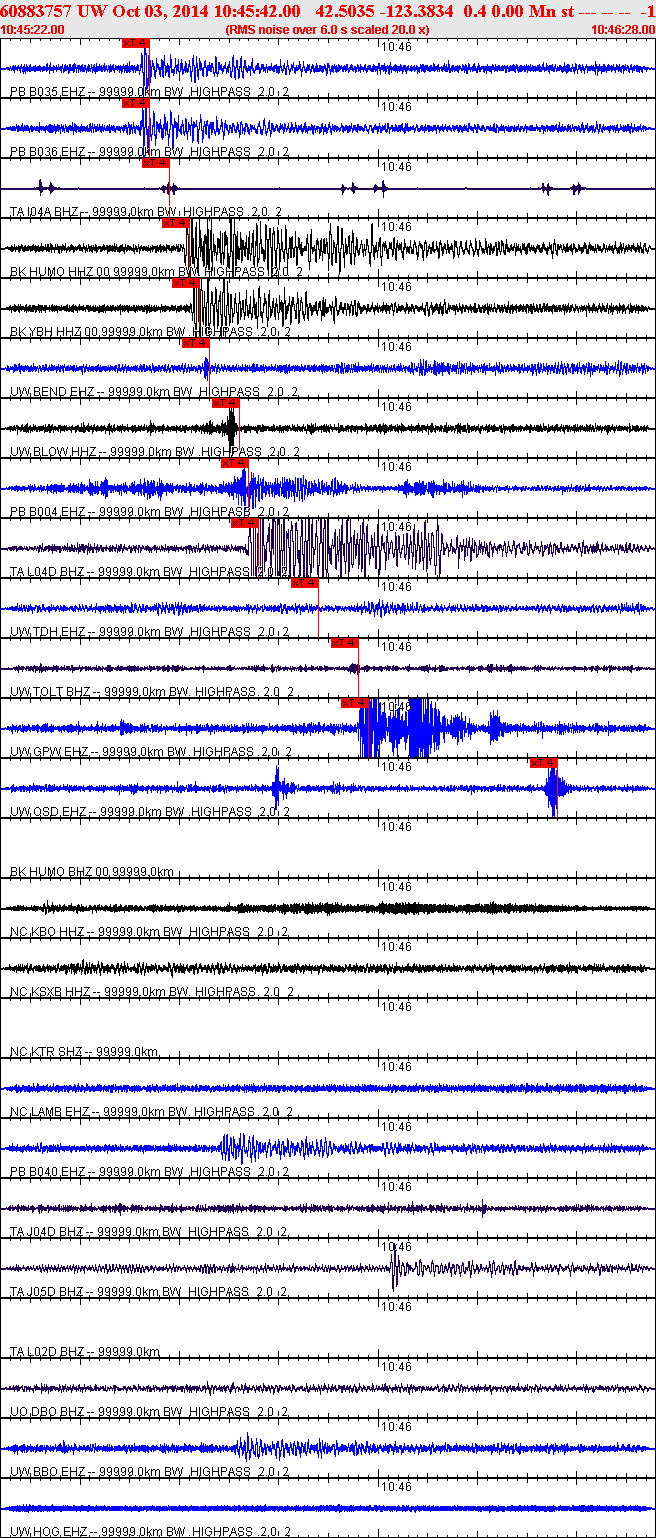Click the red pick flag on UW BEND trace

(195, 343)
